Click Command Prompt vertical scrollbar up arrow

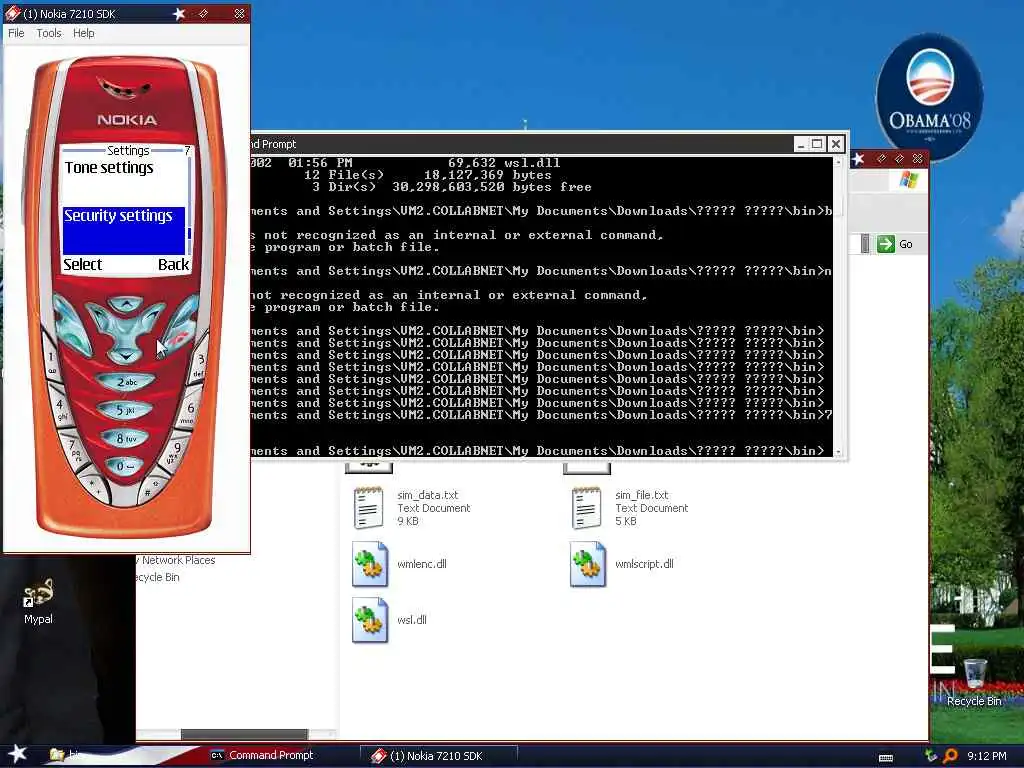click(x=839, y=161)
